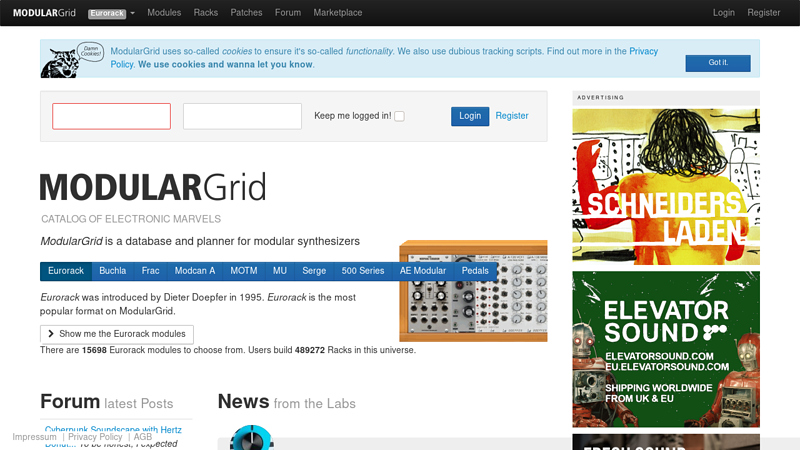Screen dimensions: 800x450
Task: Click Register in the top navbar
Action: click(763, 13)
